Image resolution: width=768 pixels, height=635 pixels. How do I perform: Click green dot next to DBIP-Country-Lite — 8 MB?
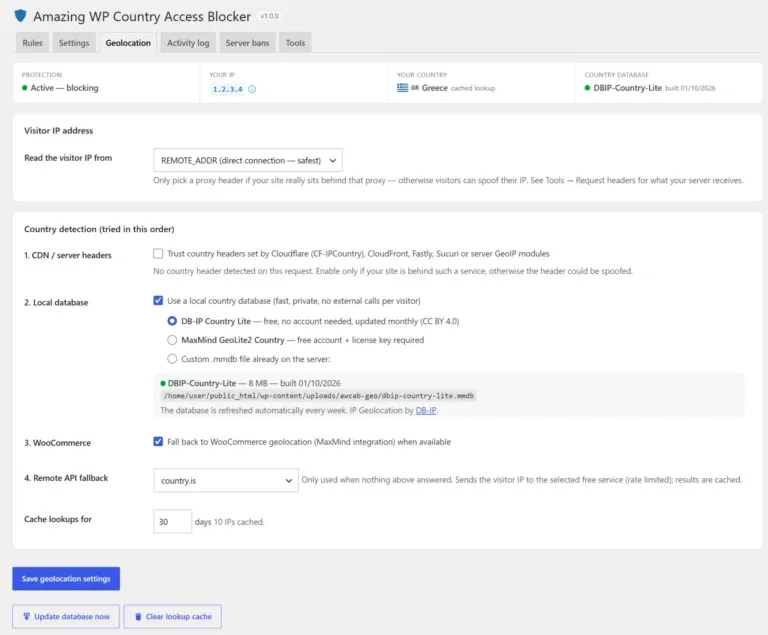tap(163, 383)
